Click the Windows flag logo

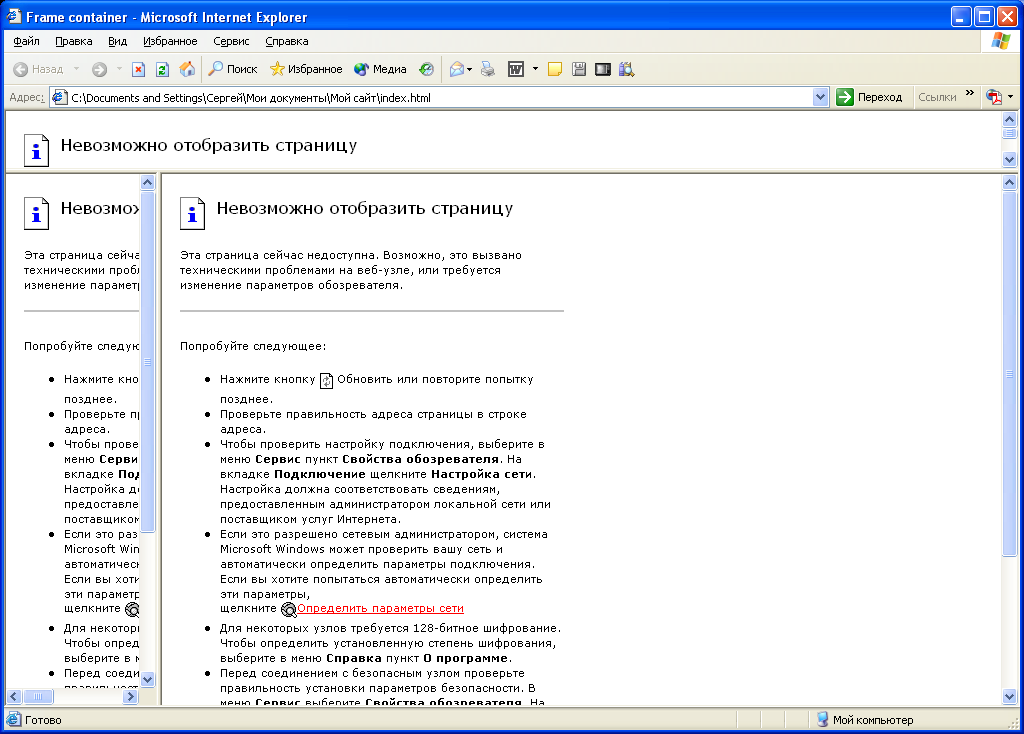1000,41
